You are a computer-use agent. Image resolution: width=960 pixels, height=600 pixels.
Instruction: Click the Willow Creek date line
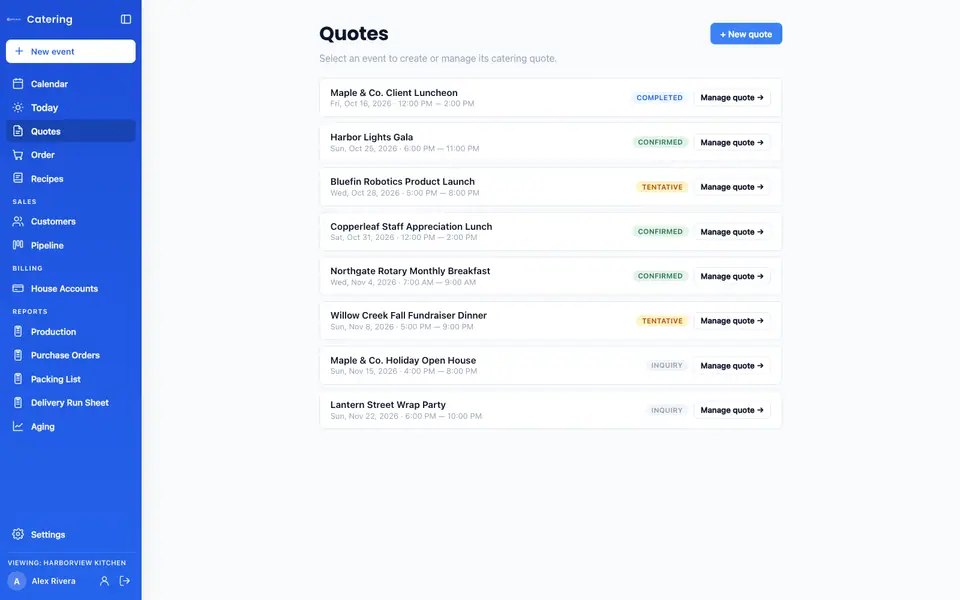402,327
